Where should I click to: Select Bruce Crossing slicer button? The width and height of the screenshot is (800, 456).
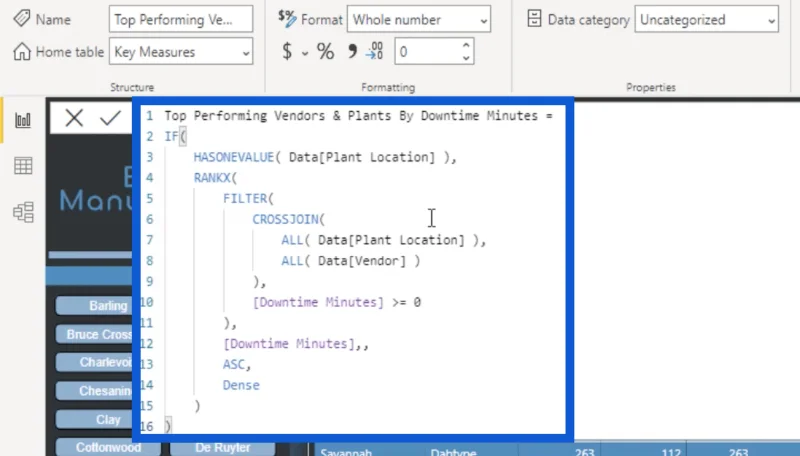point(94,334)
